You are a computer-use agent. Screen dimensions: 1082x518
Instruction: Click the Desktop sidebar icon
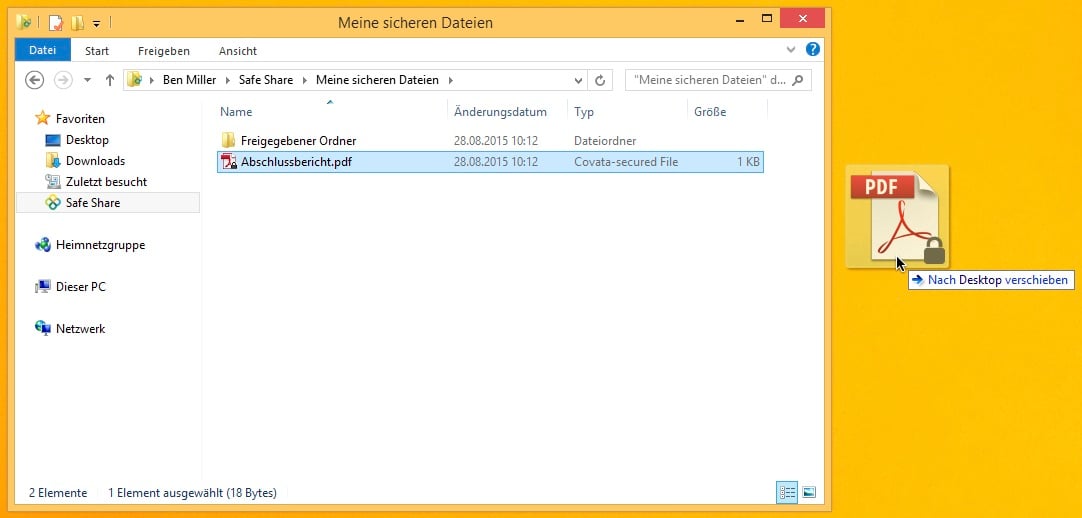(53, 140)
